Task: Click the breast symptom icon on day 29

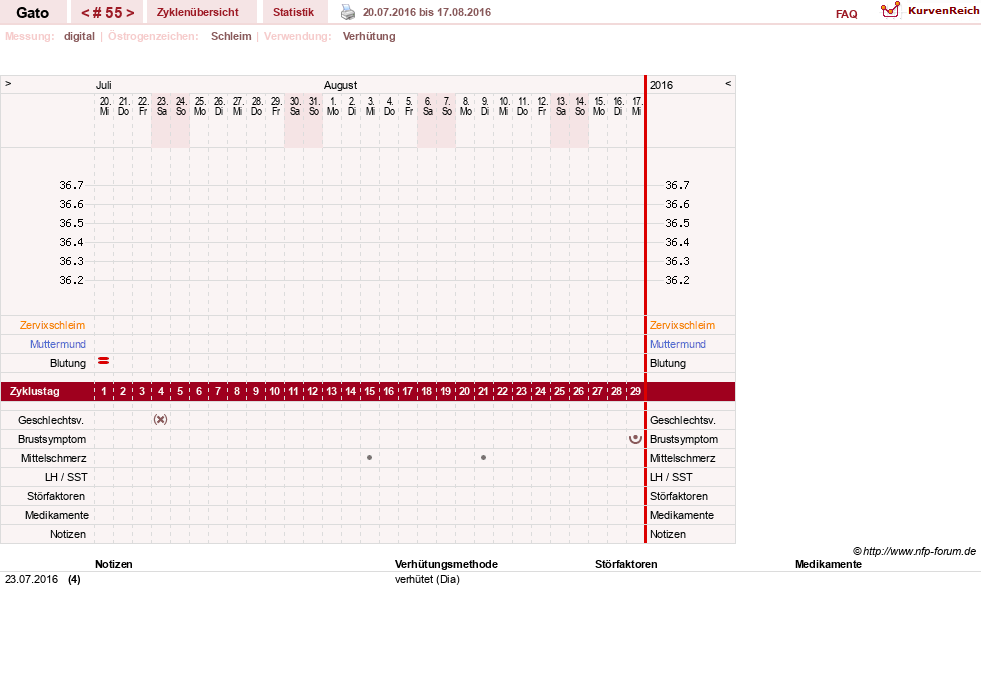Action: [x=635, y=439]
